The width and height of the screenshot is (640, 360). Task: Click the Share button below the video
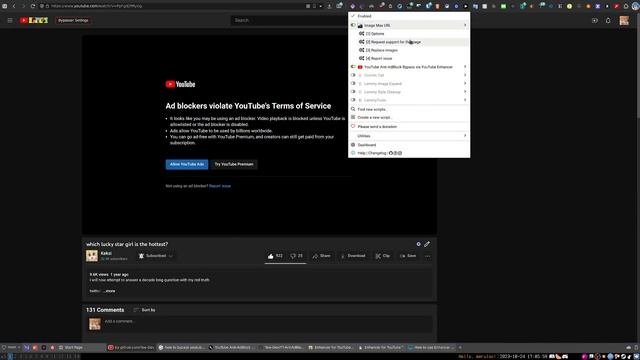point(321,256)
